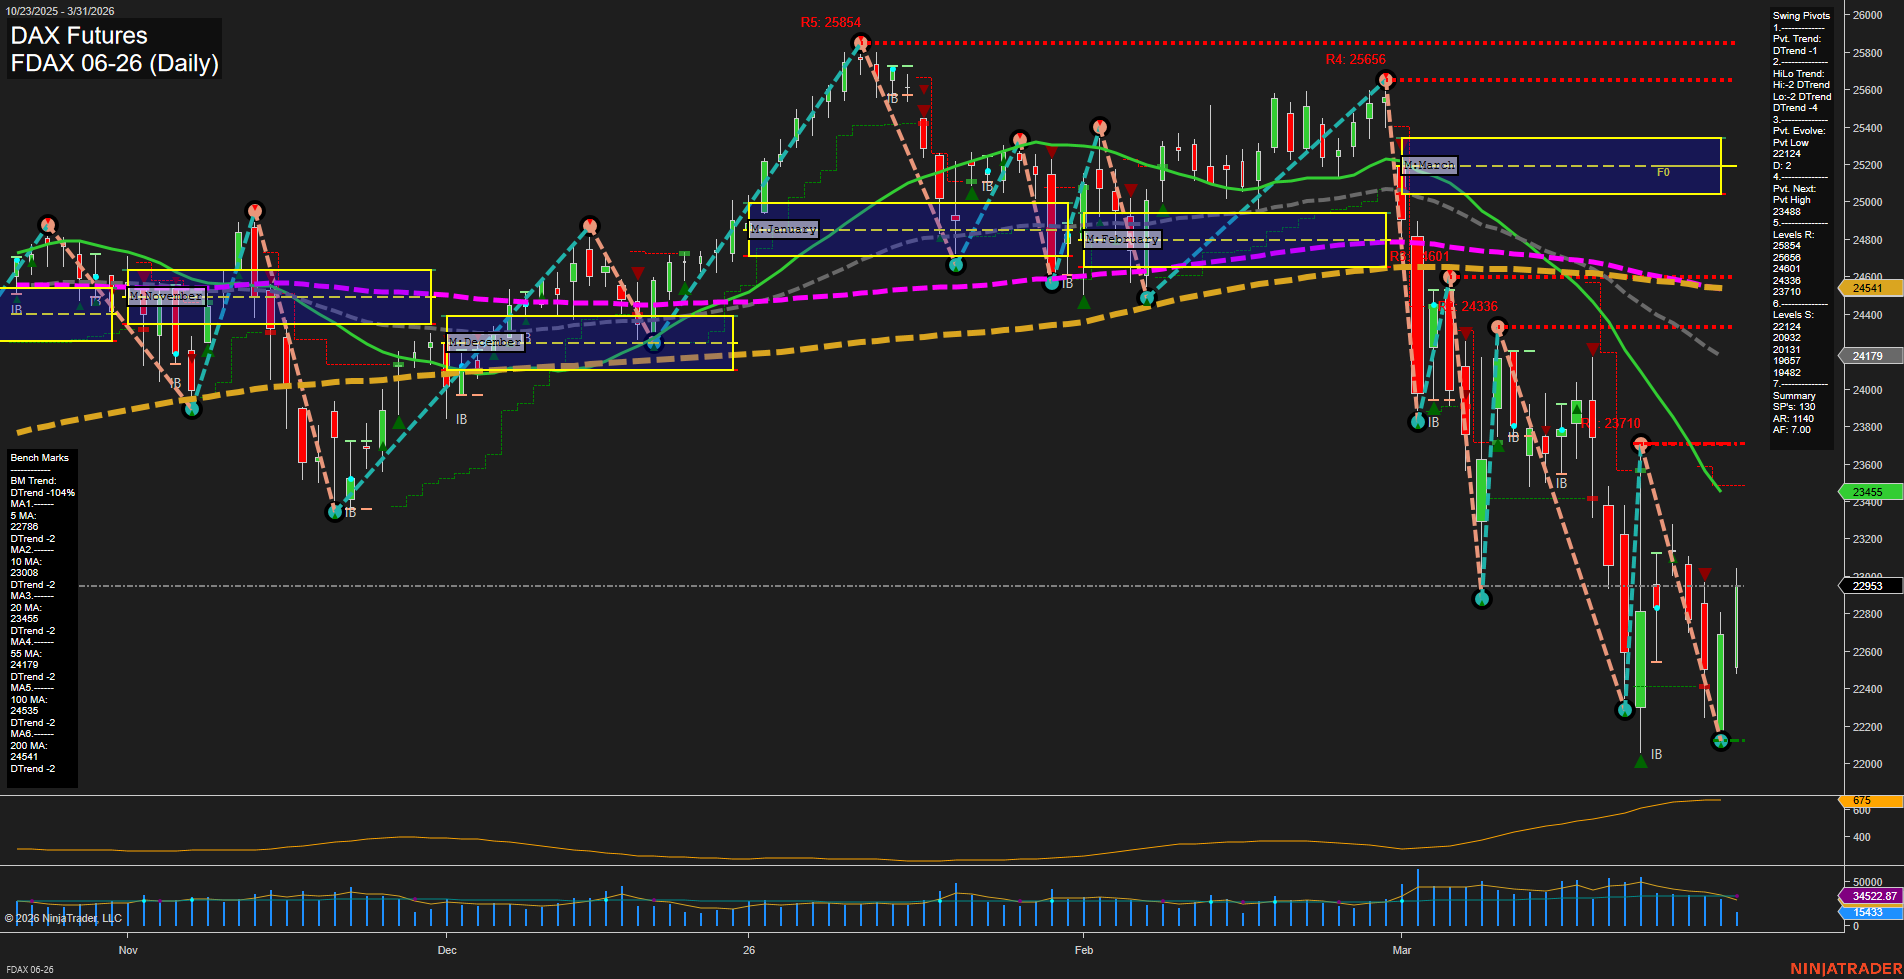This screenshot has width=1904, height=979.
Task: Click the F0 marker inside the March box
Action: pos(1663,171)
